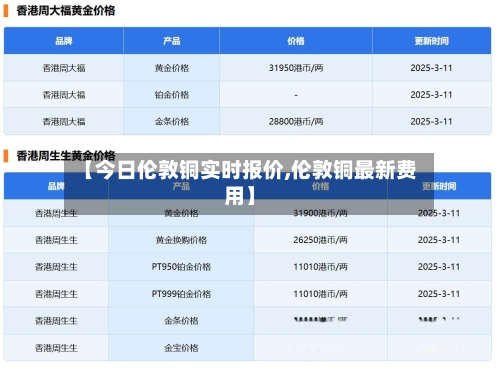Click the price "31900港币/两"
This screenshot has height=368, width=500.
click(320, 213)
